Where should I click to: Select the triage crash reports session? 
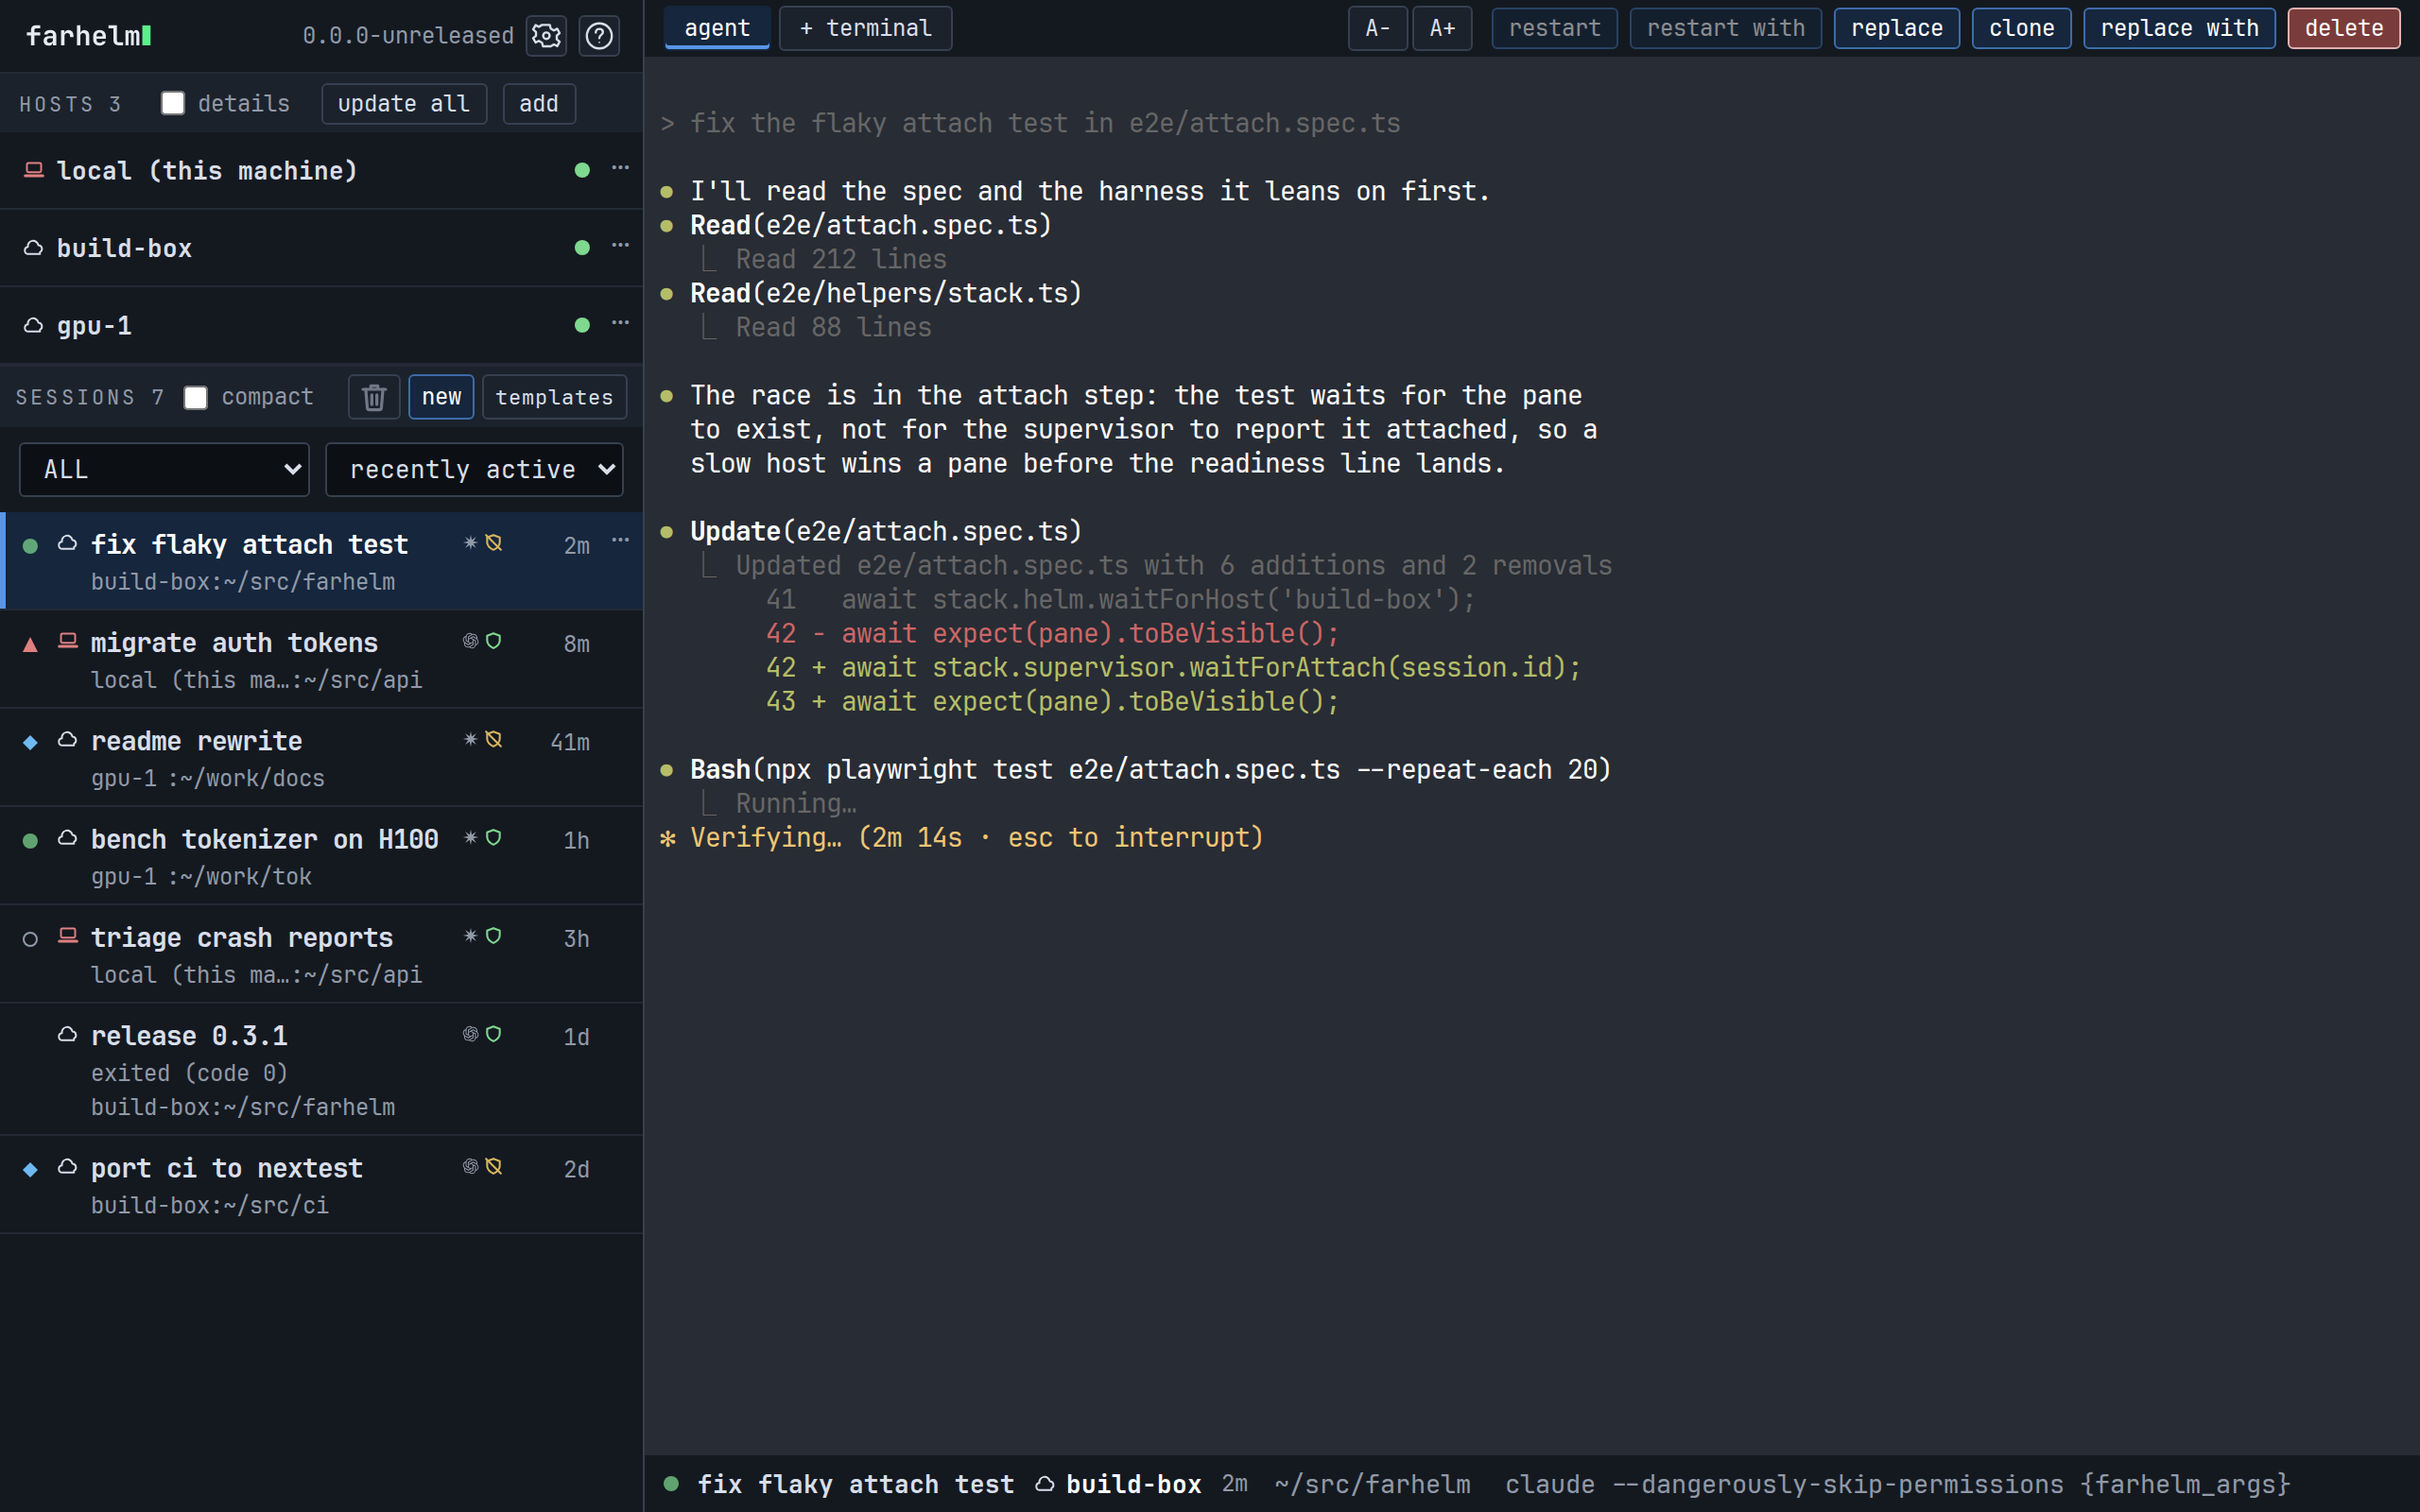click(321, 954)
